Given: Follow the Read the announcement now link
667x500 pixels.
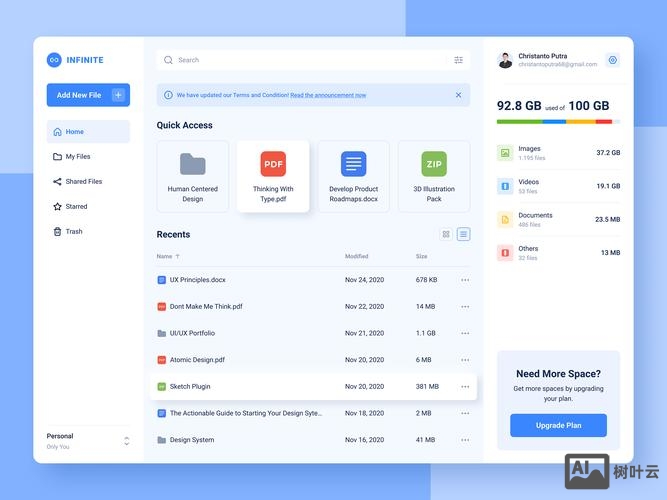Looking at the screenshot, I should click(328, 96).
